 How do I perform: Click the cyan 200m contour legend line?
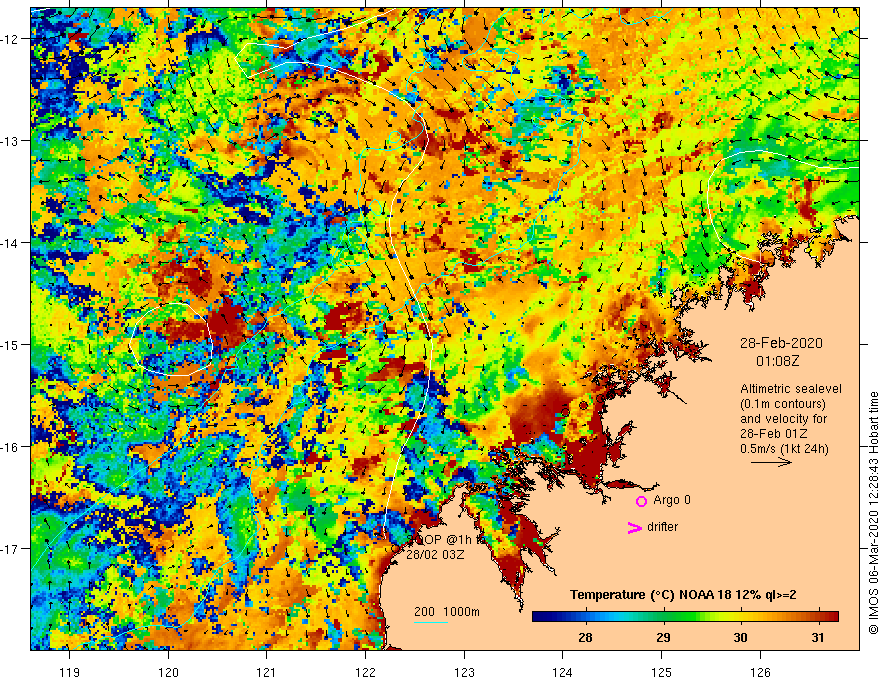430,622
